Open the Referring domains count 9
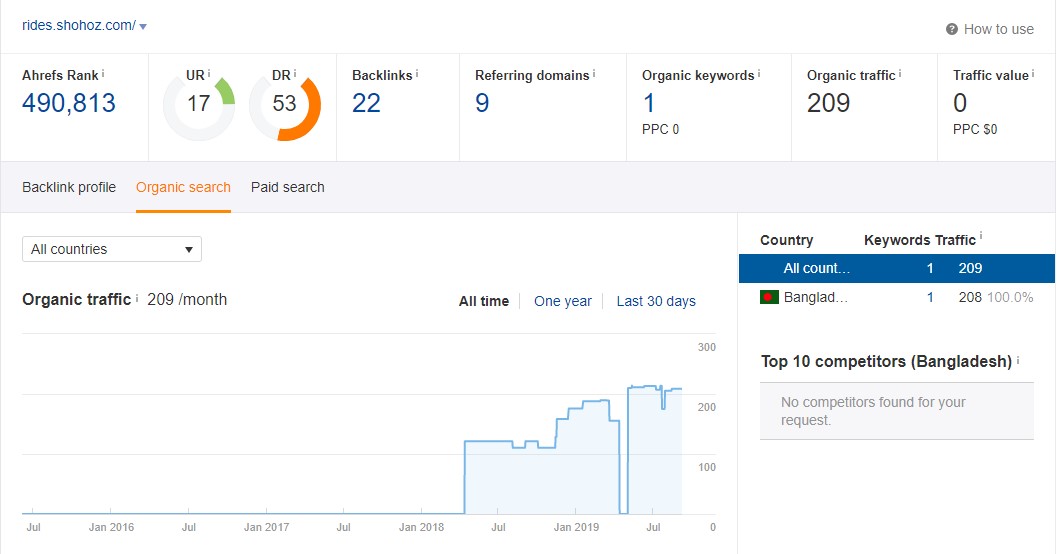Image resolution: width=1064 pixels, height=554 pixels. 482,103
